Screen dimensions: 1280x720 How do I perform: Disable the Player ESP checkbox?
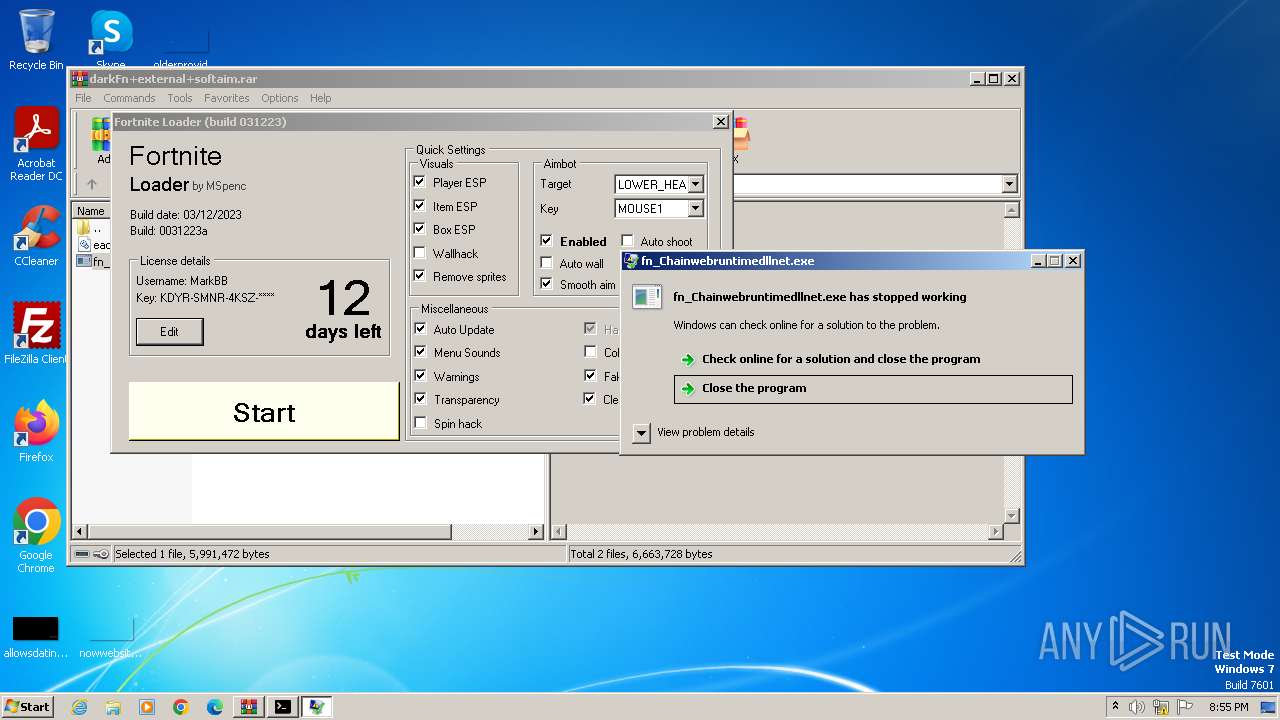tap(419, 182)
